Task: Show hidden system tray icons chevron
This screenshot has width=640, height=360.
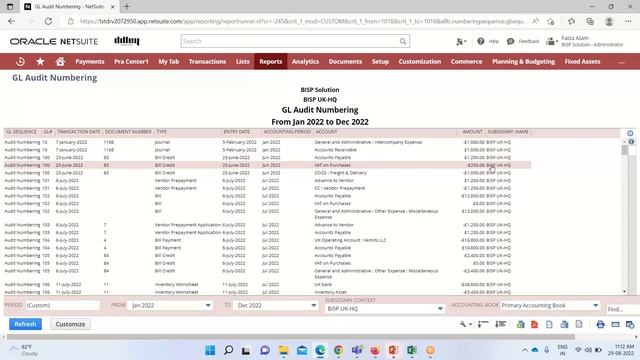Action: [524, 350]
